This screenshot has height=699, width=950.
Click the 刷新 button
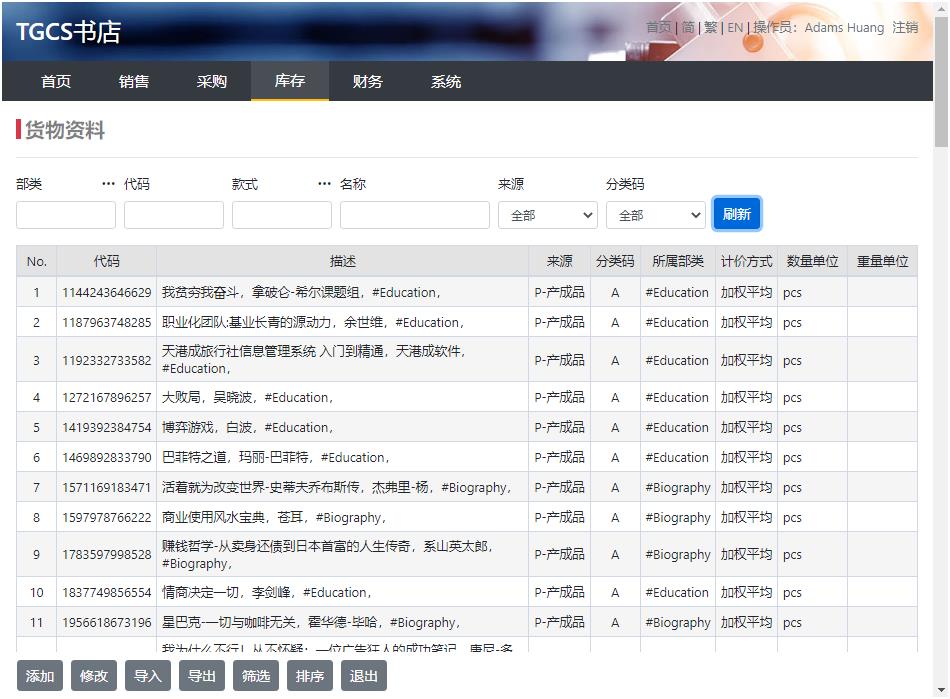click(x=737, y=214)
